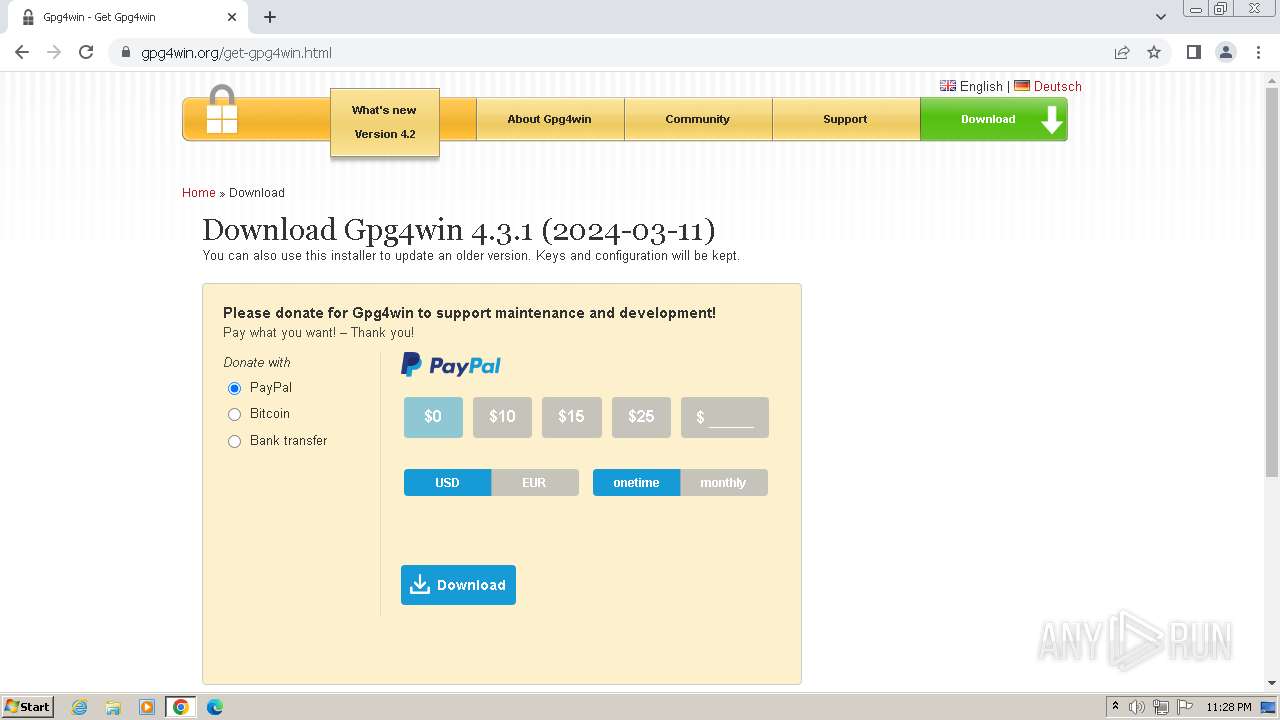This screenshot has width=1280, height=720.
Task: Select USD currency
Action: click(x=447, y=483)
